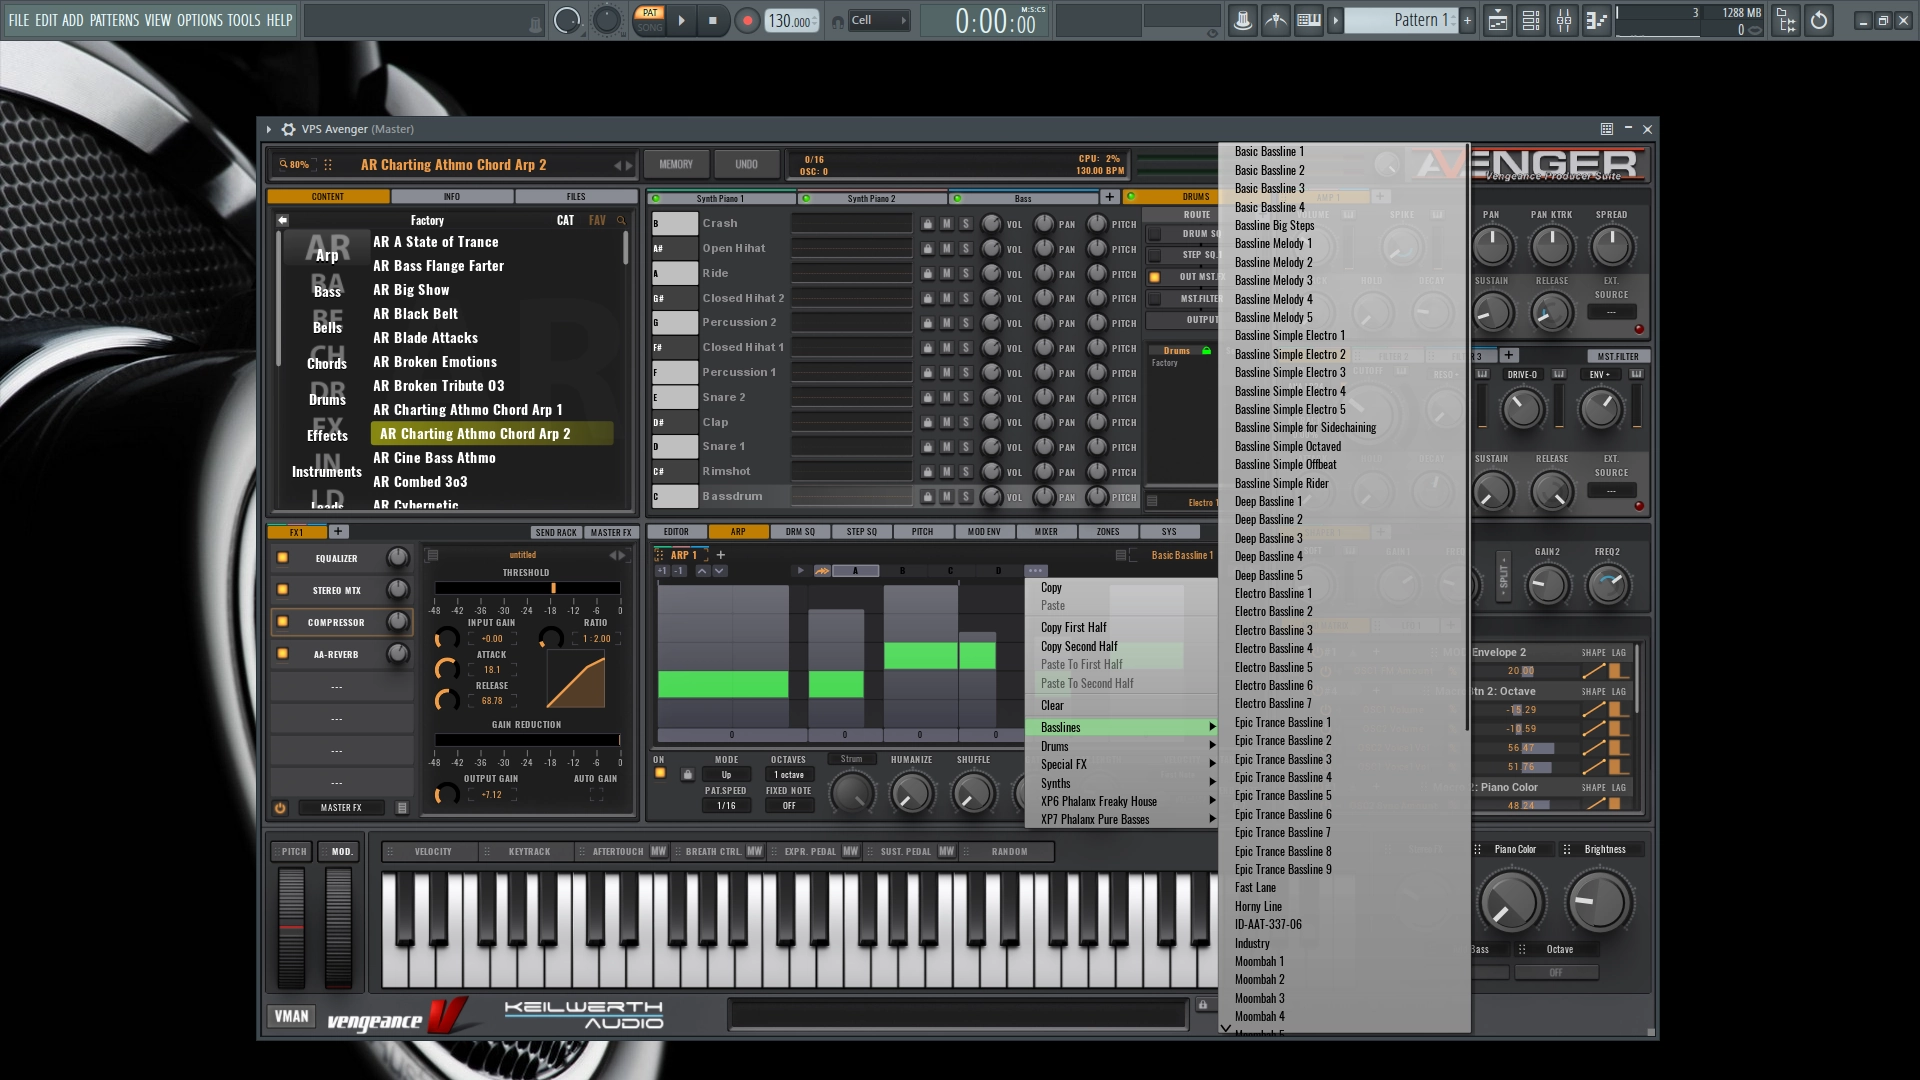Click the stop button in FL transport
1920x1080 pixels.
pos(713,20)
